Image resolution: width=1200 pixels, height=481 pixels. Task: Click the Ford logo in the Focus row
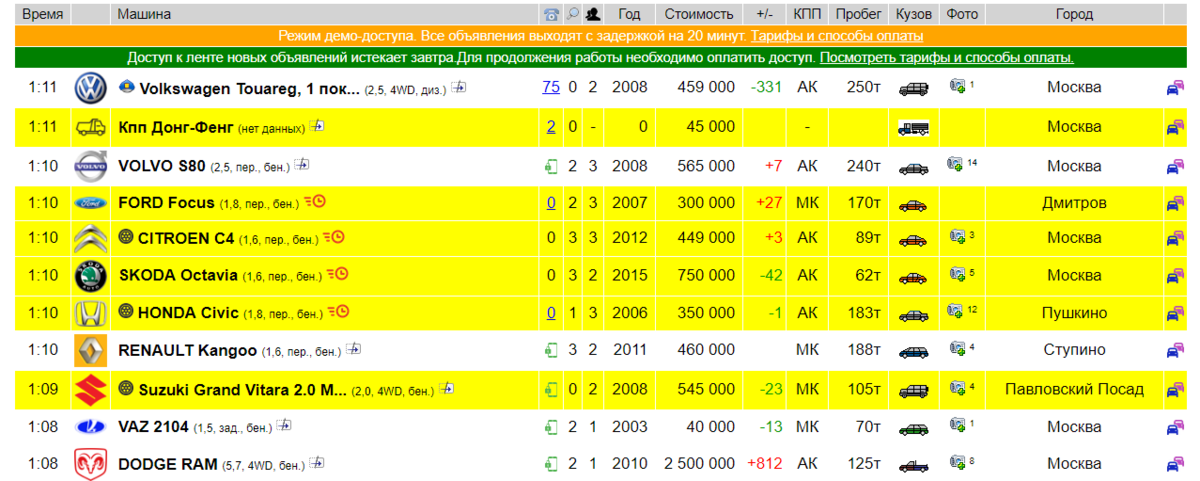[90, 203]
